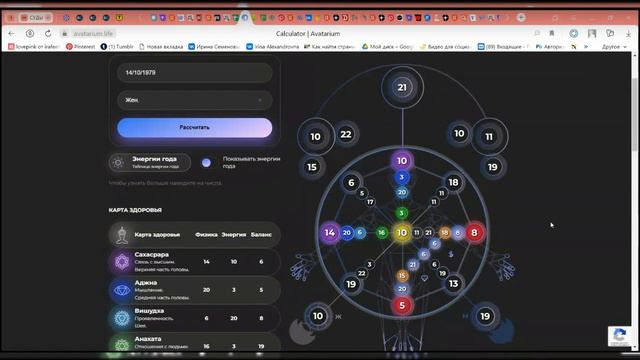Click Аджна Баланс value 5

tap(261, 290)
